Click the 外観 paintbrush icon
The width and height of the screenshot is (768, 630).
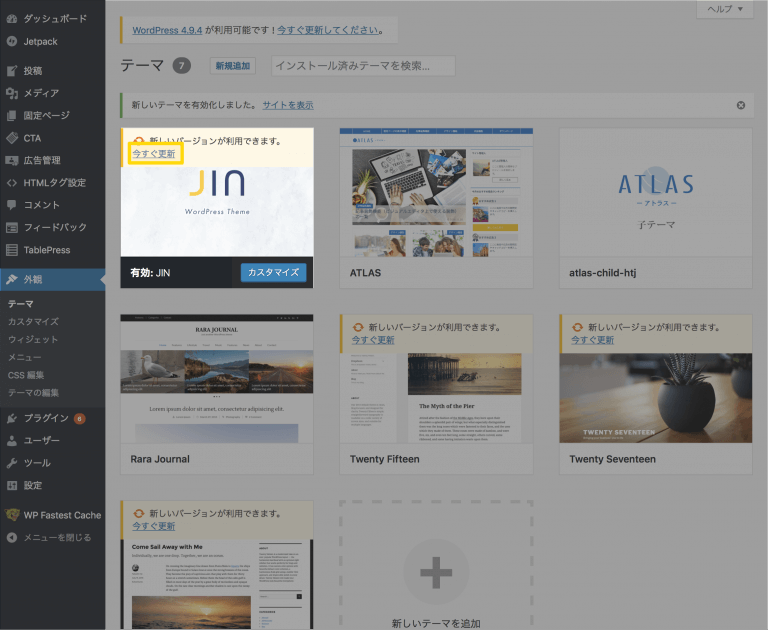pos(12,279)
